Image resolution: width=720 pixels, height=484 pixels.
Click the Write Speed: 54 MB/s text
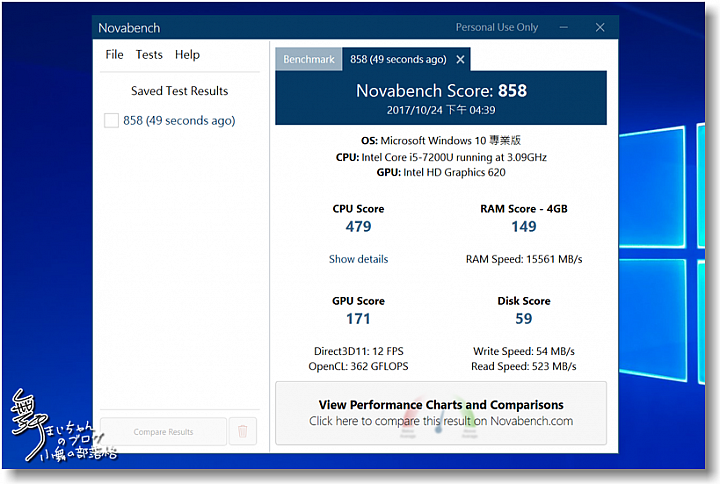tap(524, 351)
